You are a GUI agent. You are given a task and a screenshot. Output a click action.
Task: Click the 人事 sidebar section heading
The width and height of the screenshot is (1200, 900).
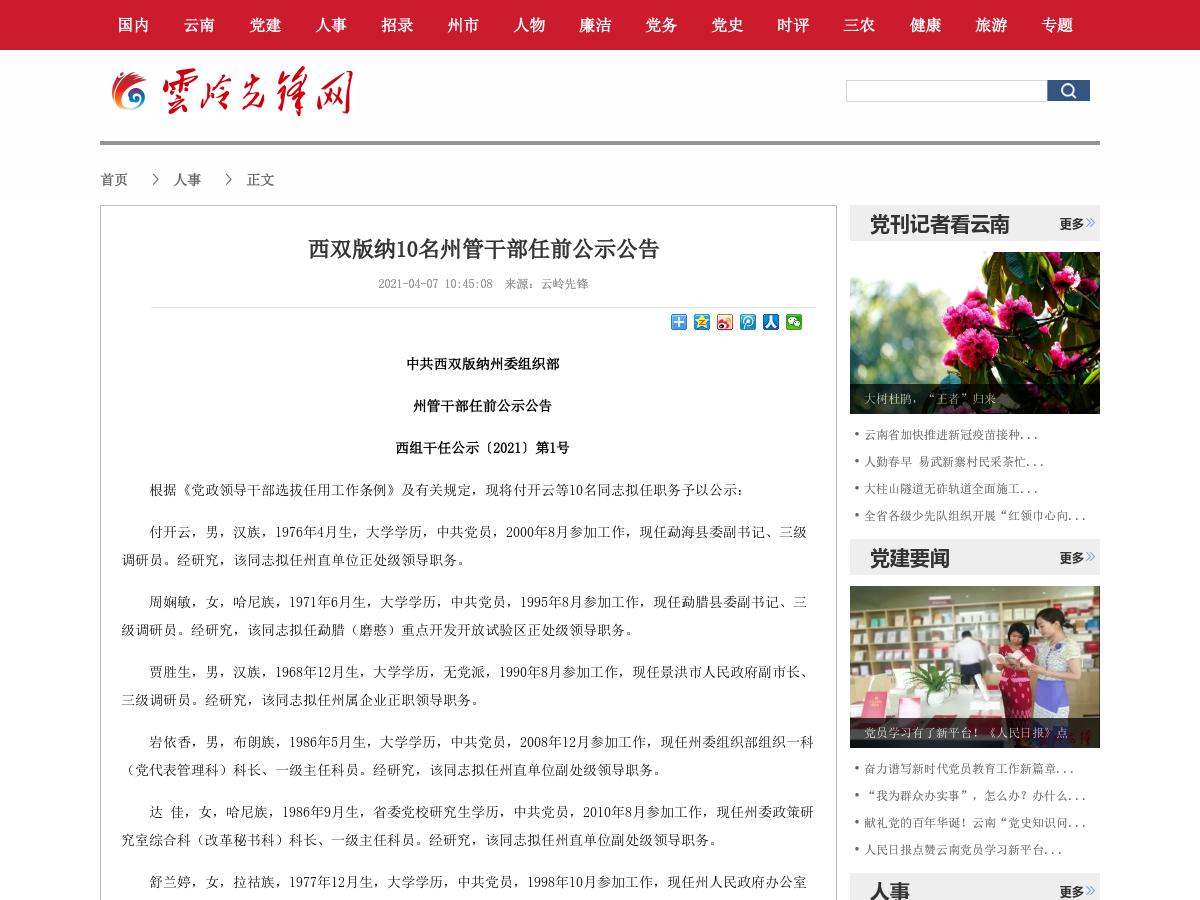[890, 891]
